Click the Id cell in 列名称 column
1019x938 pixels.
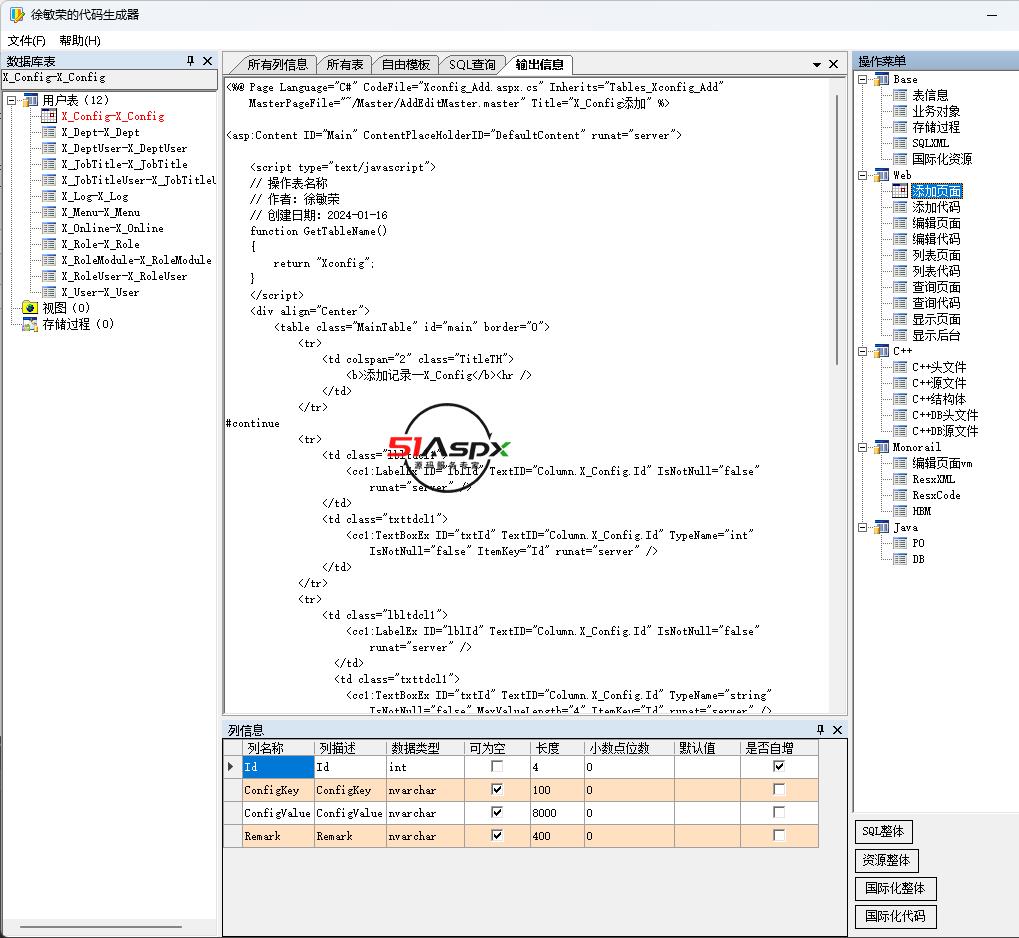tap(278, 767)
